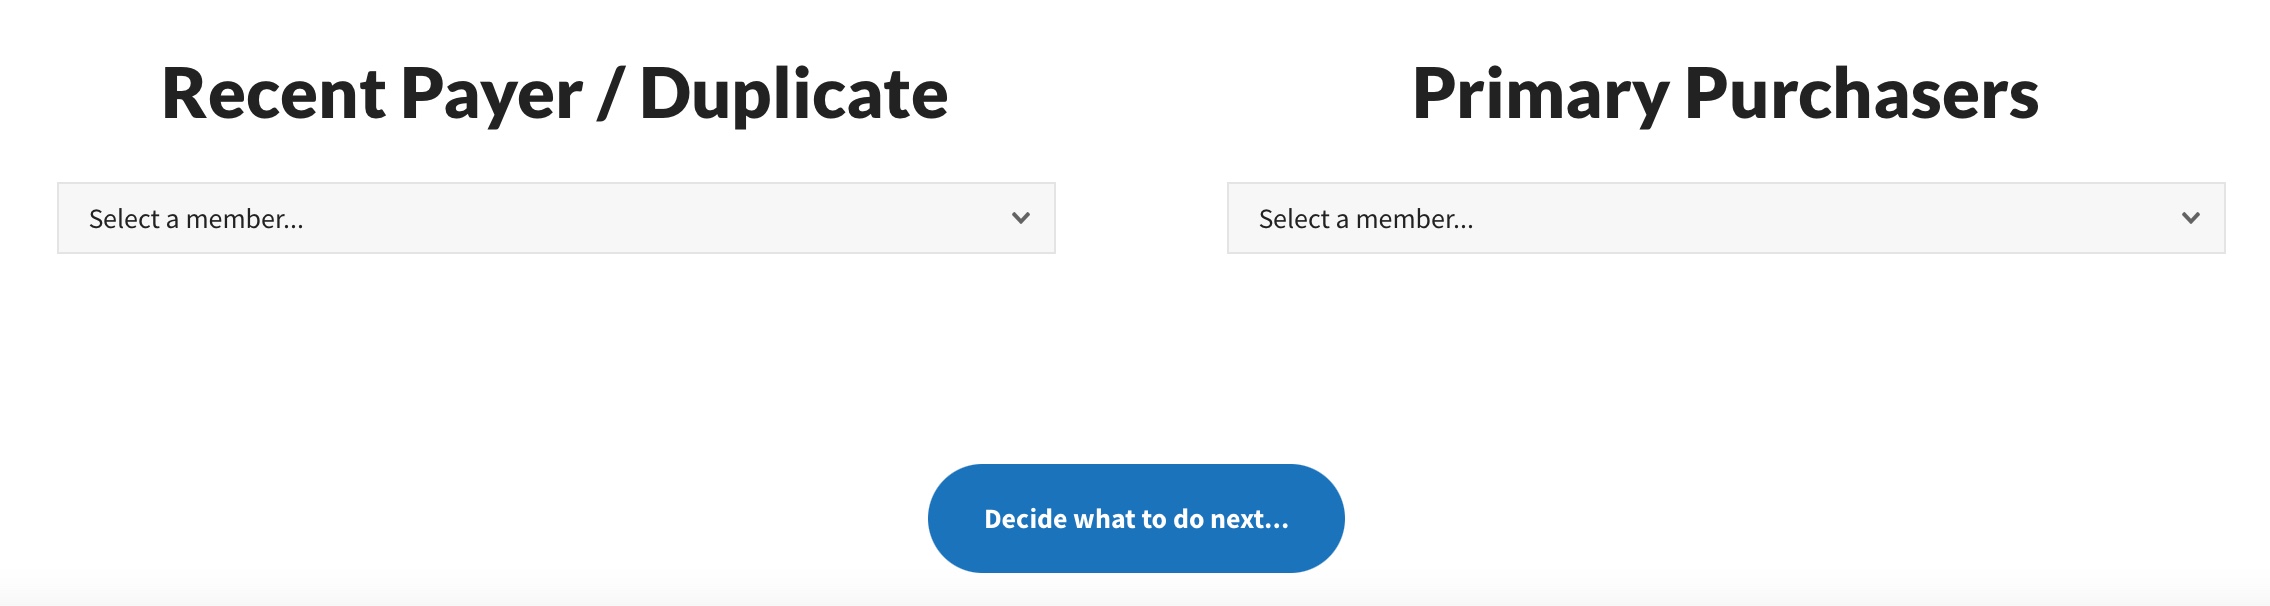Choose a primary purchaser from the right selector
This screenshot has height=606, width=2270.
click(1726, 218)
